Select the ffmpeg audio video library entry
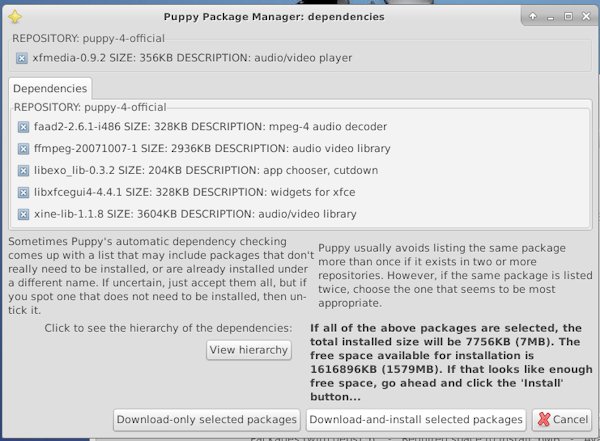This screenshot has width=600, height=441. point(212,149)
